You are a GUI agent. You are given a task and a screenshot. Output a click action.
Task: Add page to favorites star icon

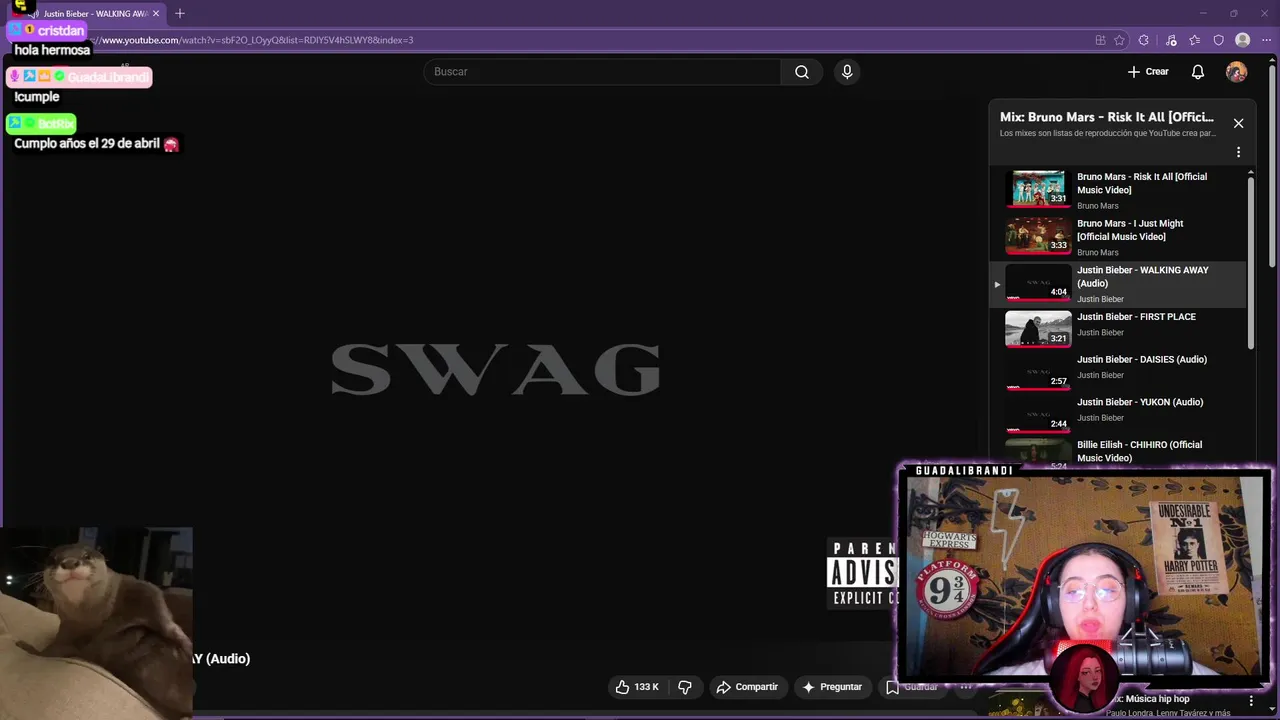tap(1119, 40)
